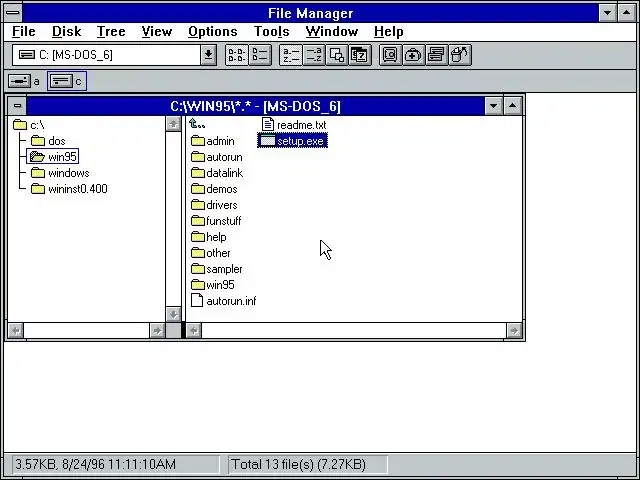The width and height of the screenshot is (640, 480).
Task: Open File Manager control menu box
Action: 13,13
